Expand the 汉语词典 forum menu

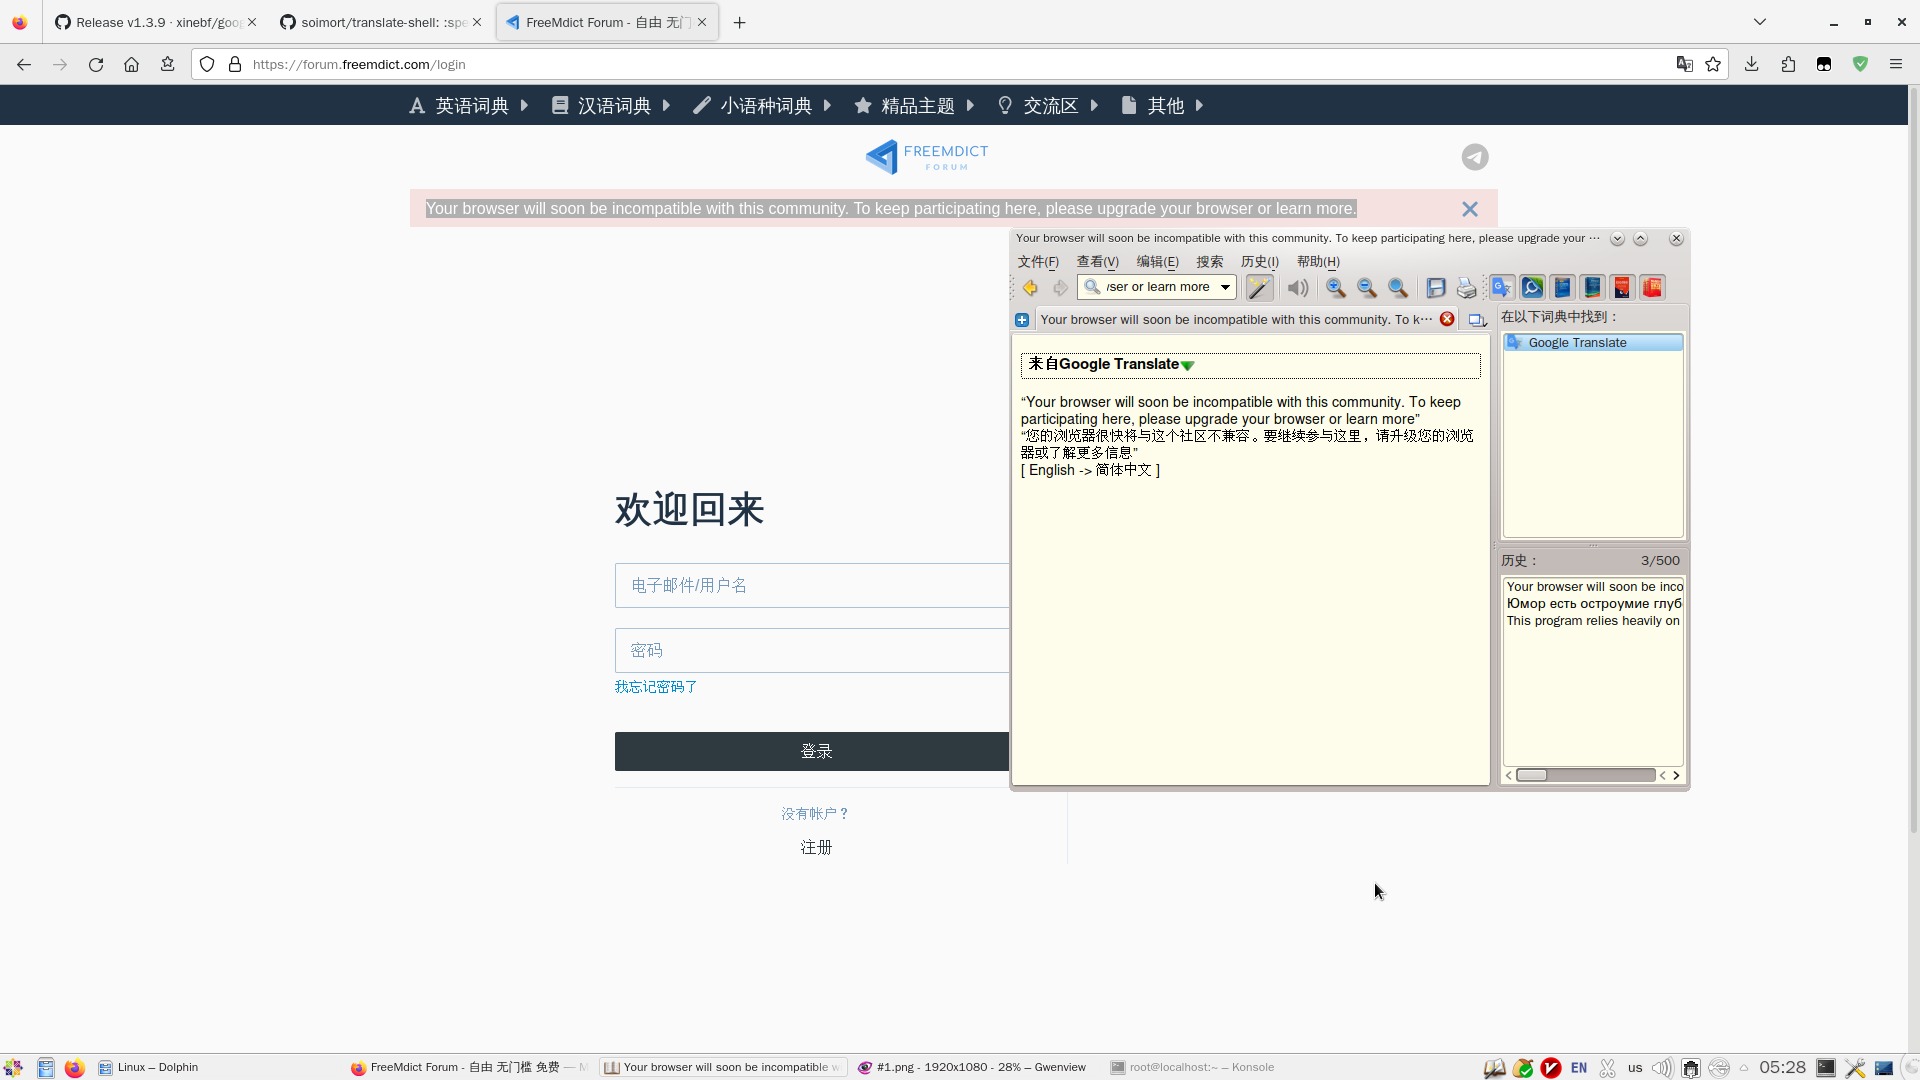coord(611,106)
